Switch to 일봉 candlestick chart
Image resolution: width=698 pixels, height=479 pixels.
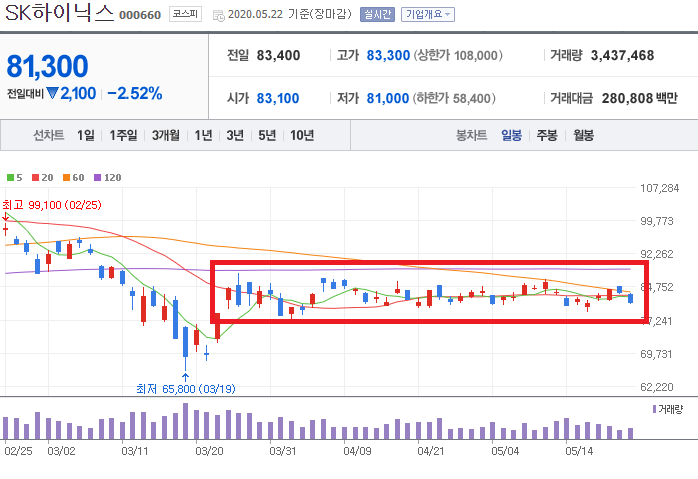pyautogui.click(x=511, y=135)
